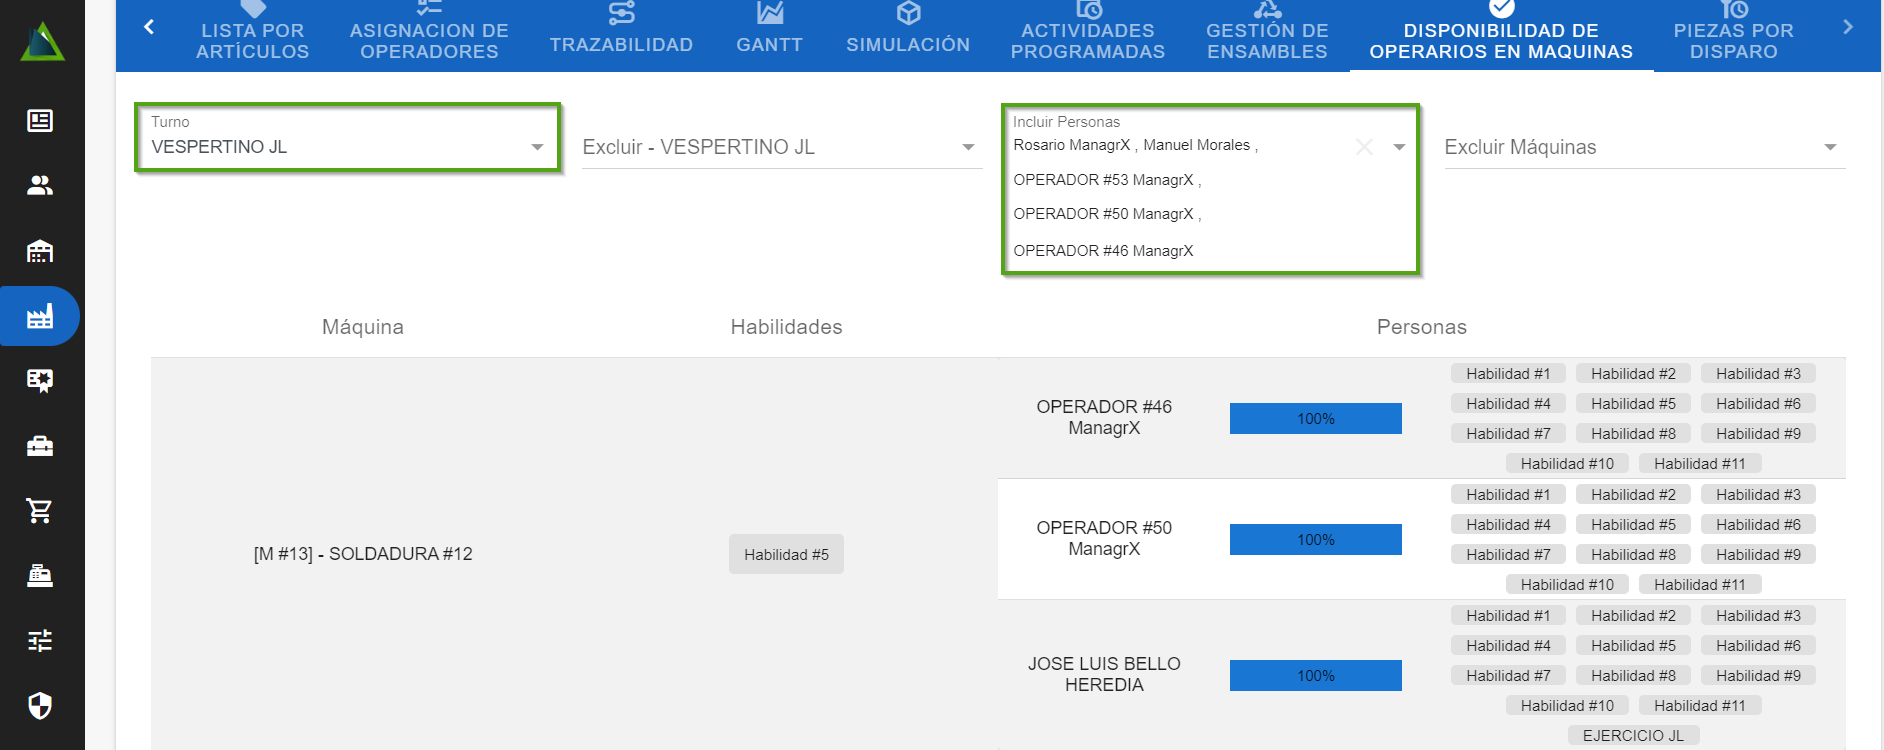Viewport: 1884px width, 750px height.
Task: Expand the Incluir Personas dropdown arrow
Action: (x=1399, y=147)
